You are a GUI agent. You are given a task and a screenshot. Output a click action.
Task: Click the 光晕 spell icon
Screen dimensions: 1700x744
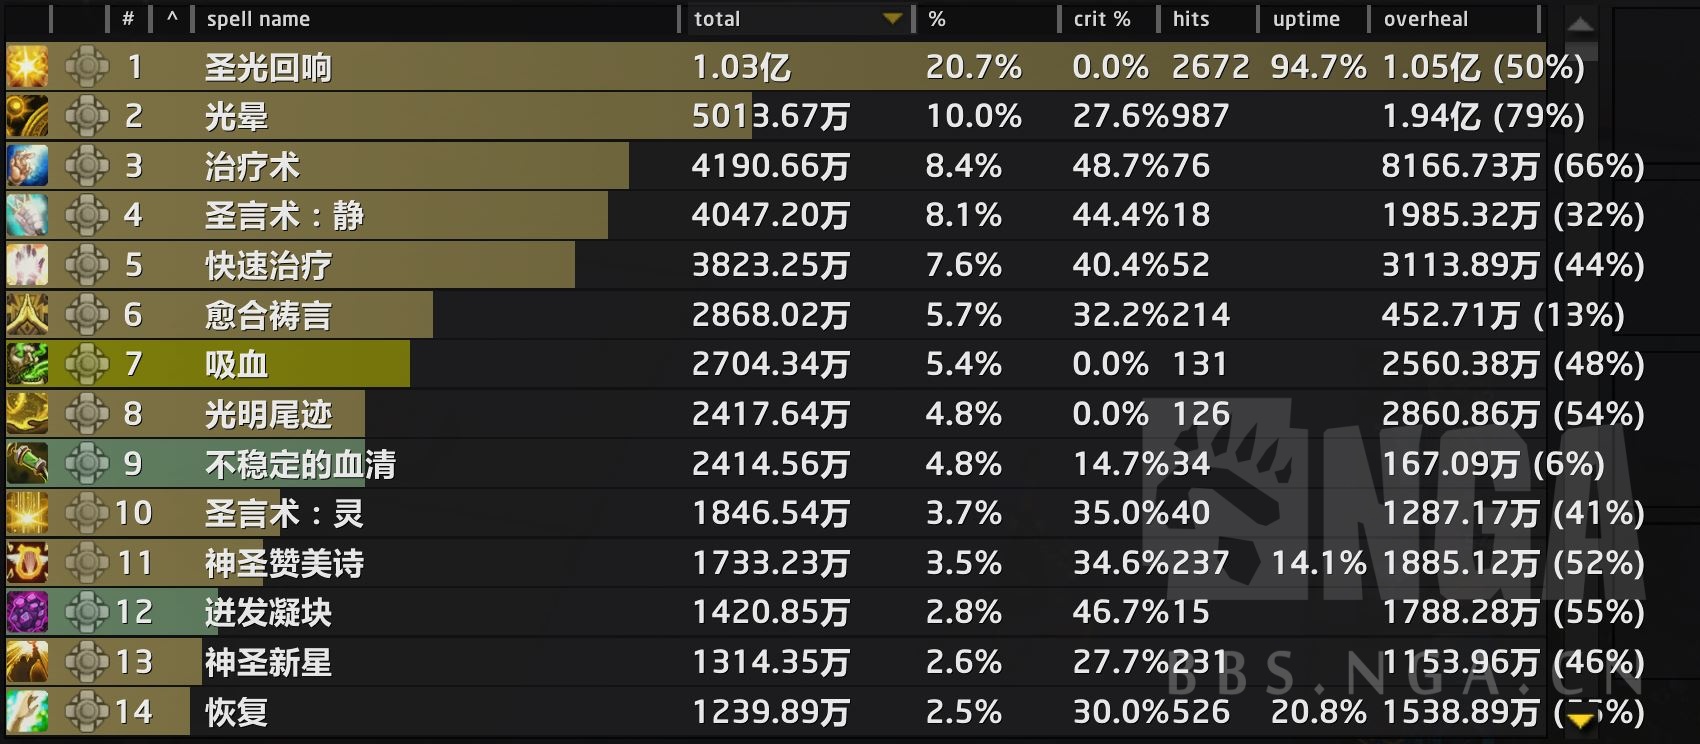coord(27,116)
